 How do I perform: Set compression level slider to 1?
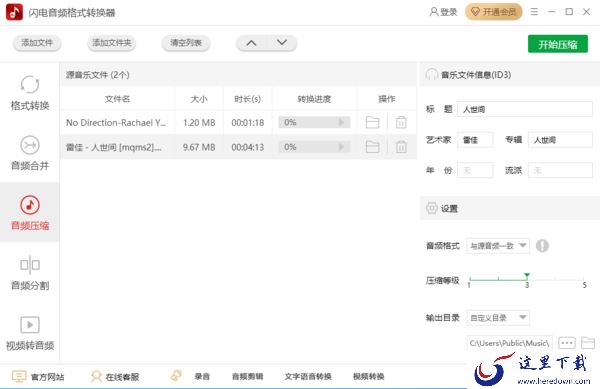point(470,279)
